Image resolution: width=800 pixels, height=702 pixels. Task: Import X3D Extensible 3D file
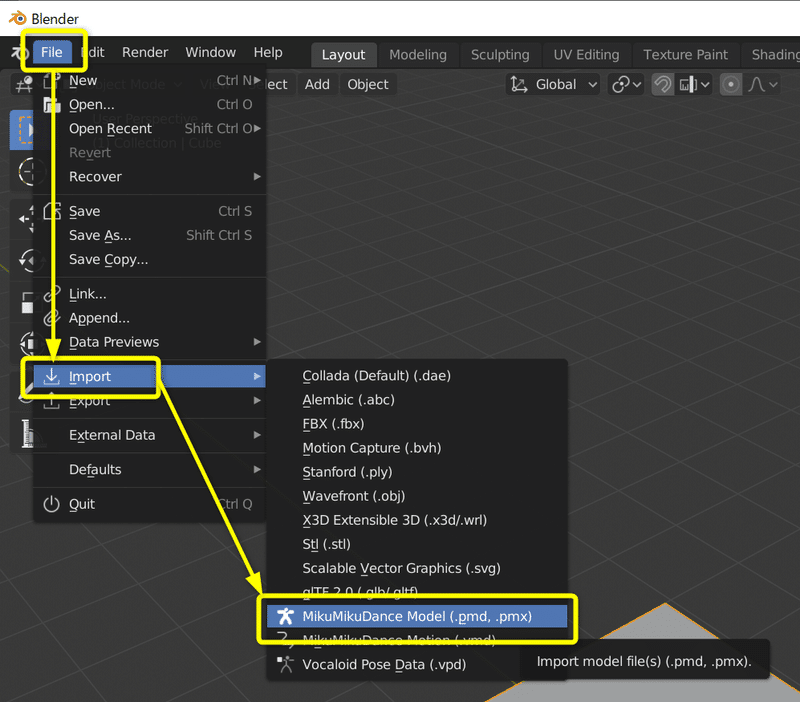(x=417, y=520)
